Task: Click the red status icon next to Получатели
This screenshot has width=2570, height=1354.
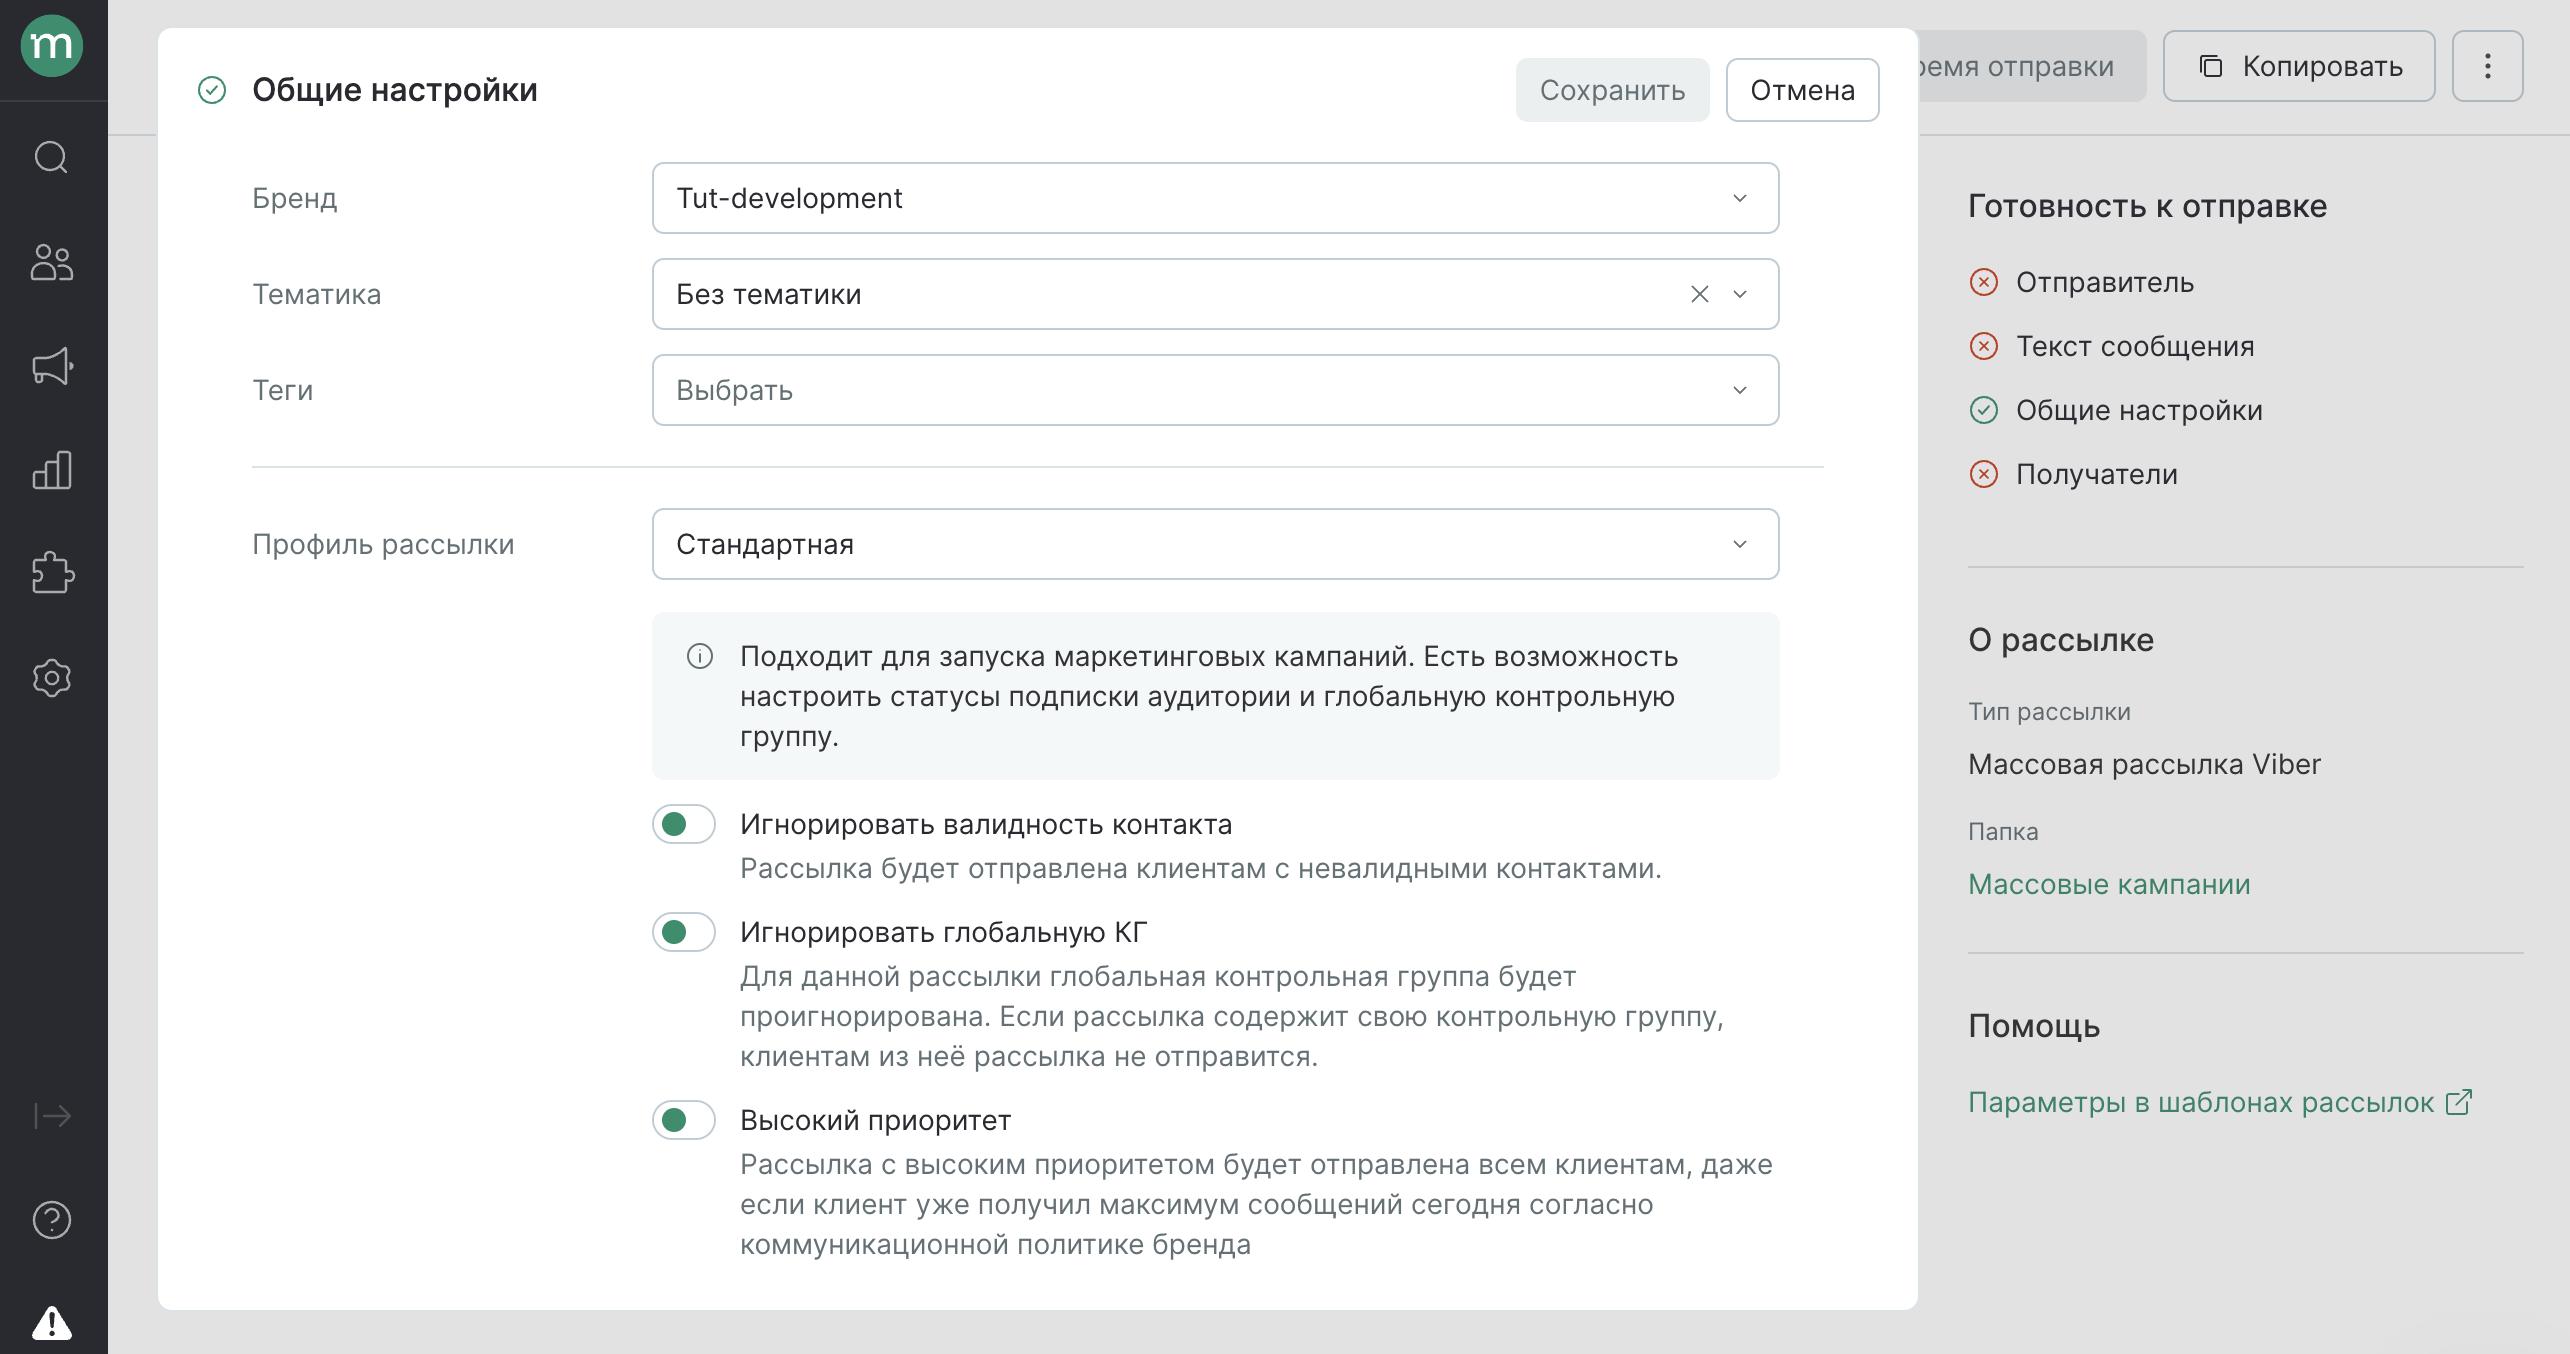Action: point(1984,474)
